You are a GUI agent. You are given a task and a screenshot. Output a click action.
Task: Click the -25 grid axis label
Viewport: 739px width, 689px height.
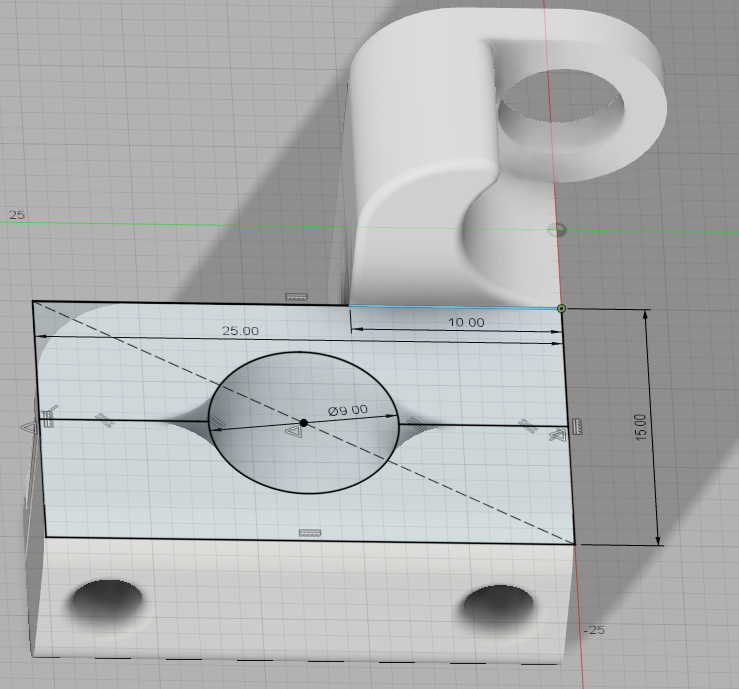point(594,630)
